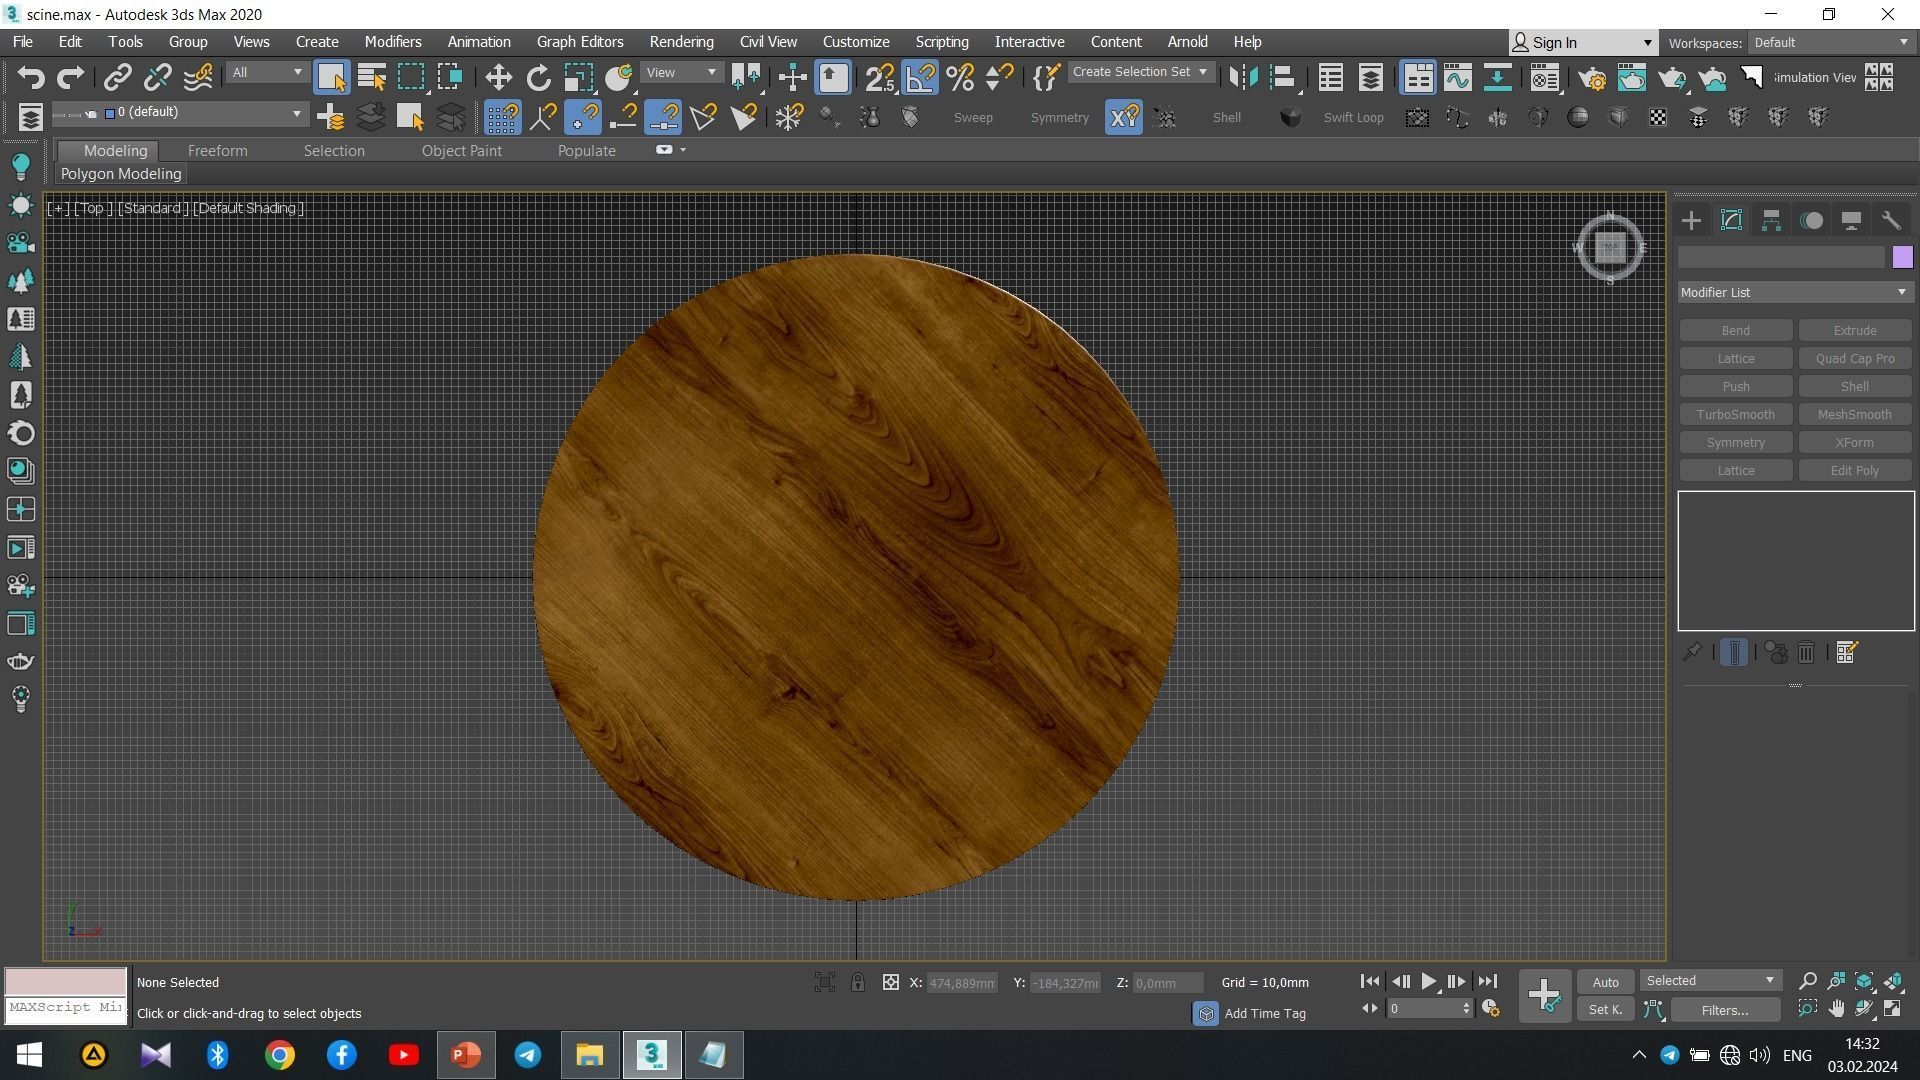Click the Quad Cap Pro button

click(1854, 358)
